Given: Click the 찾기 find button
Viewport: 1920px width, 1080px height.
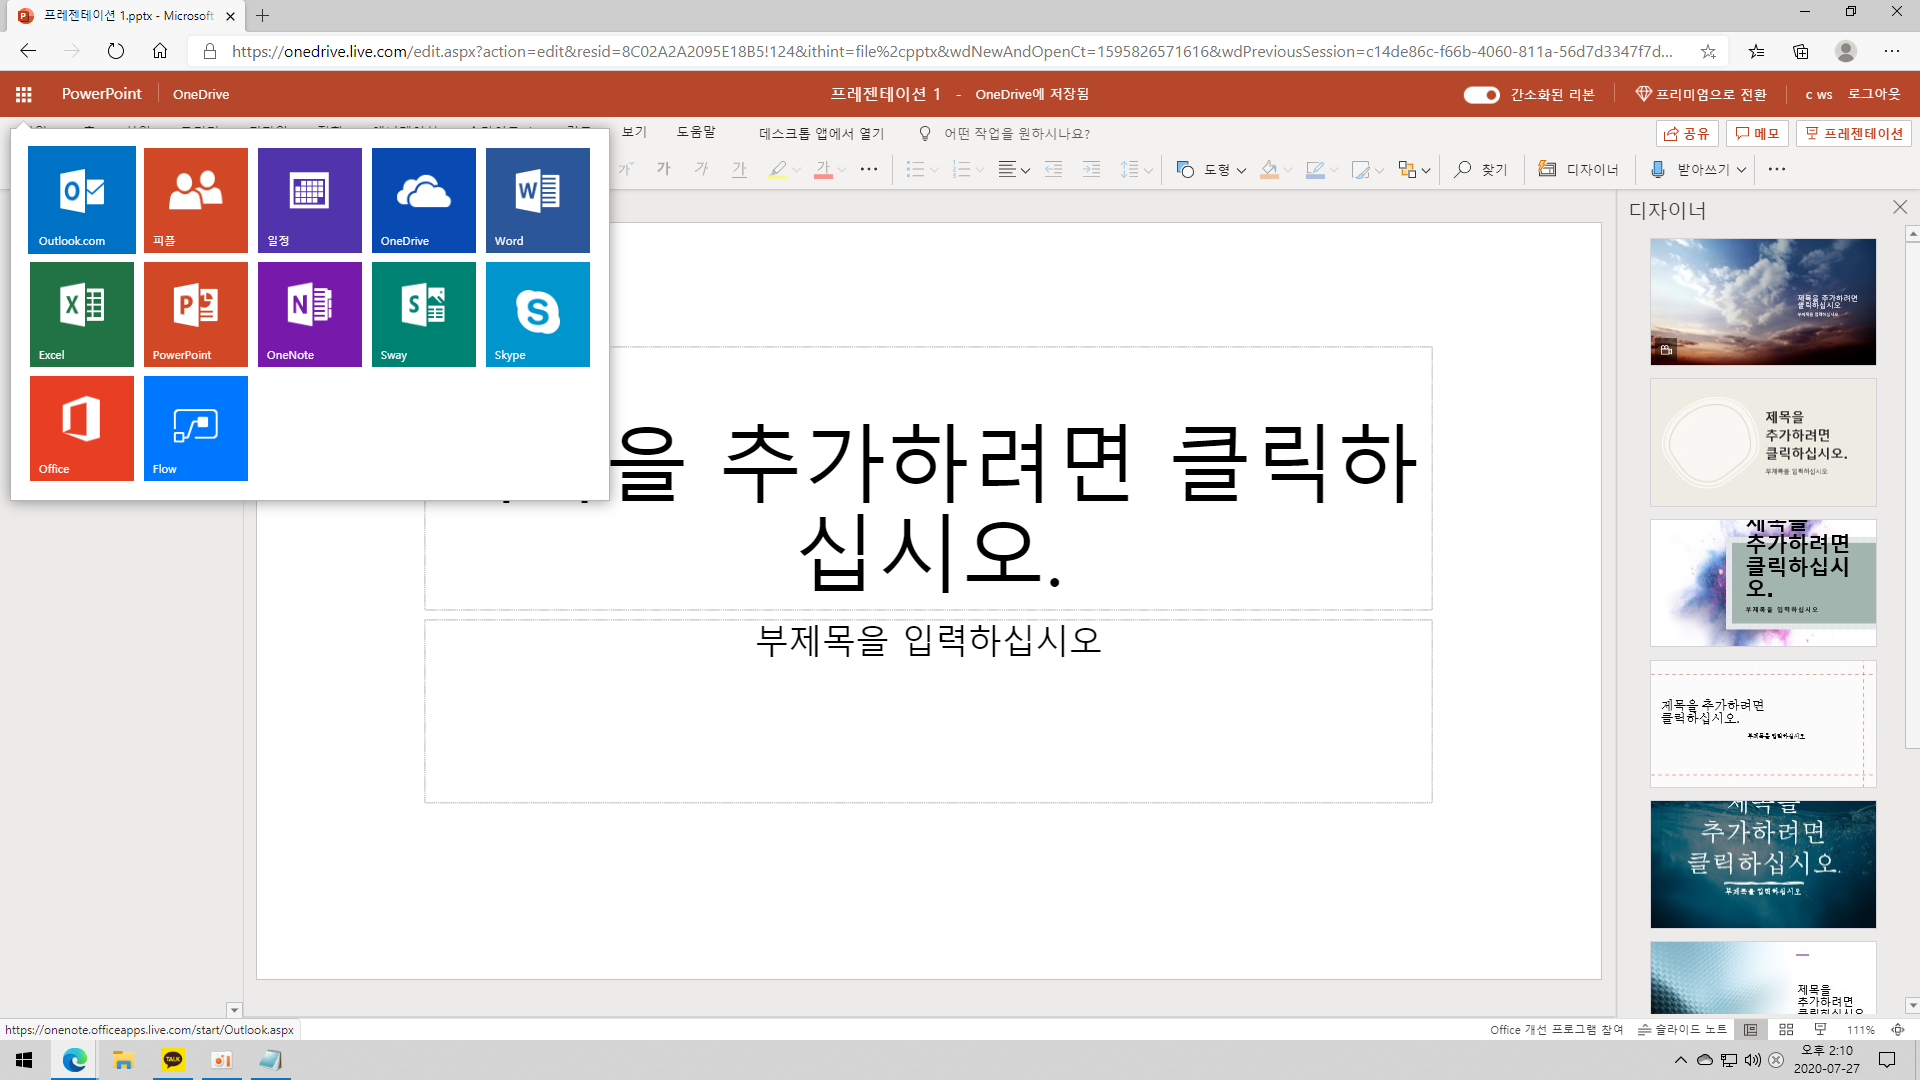Looking at the screenshot, I should [x=1481, y=170].
